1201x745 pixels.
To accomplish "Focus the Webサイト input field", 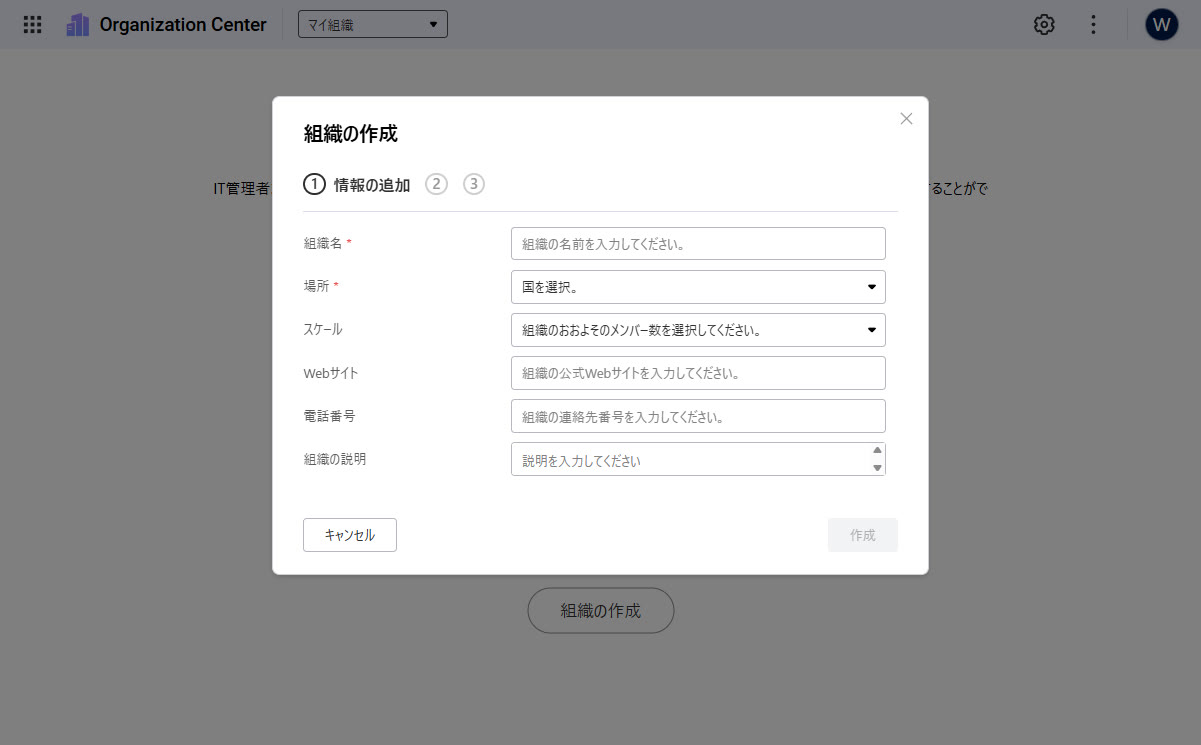I will [697, 373].
